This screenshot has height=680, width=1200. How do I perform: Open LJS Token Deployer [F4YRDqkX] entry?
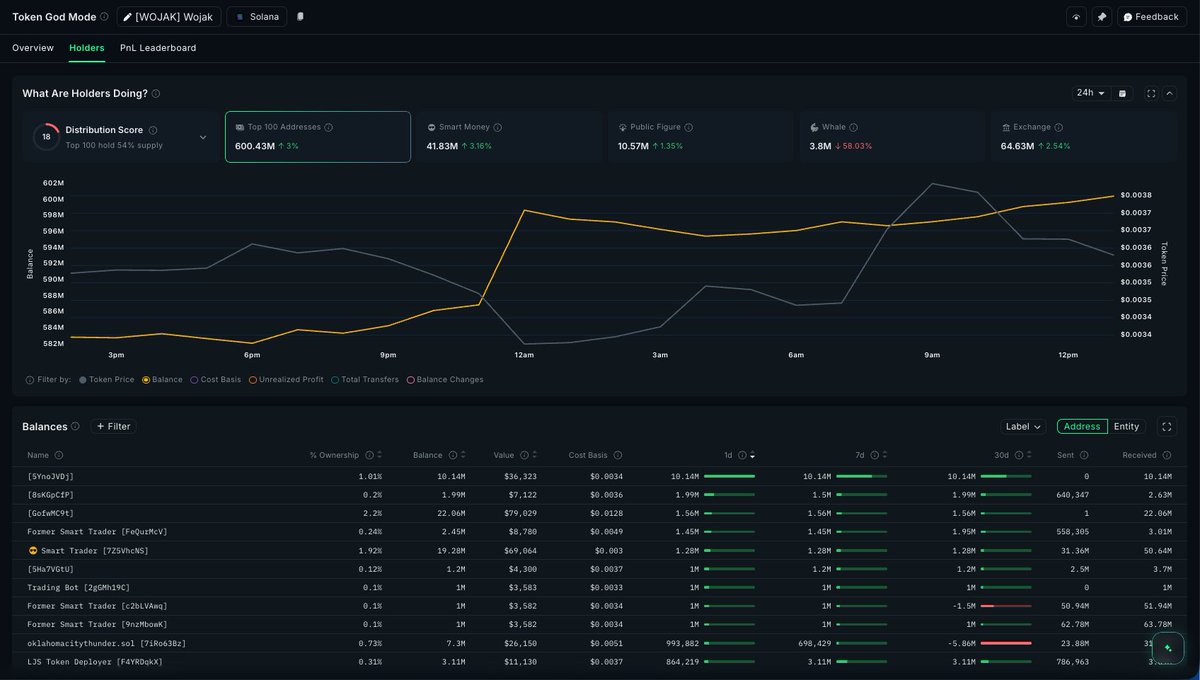(x=95, y=662)
